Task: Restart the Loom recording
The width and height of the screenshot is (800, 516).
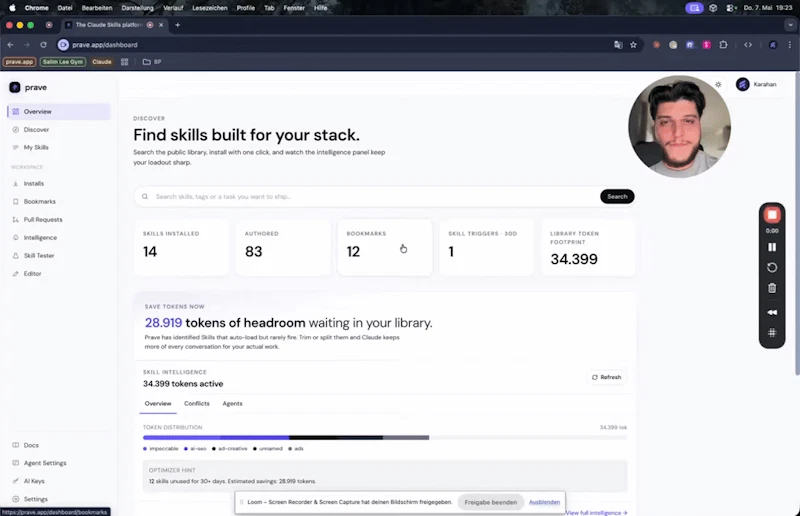Action: (x=772, y=267)
